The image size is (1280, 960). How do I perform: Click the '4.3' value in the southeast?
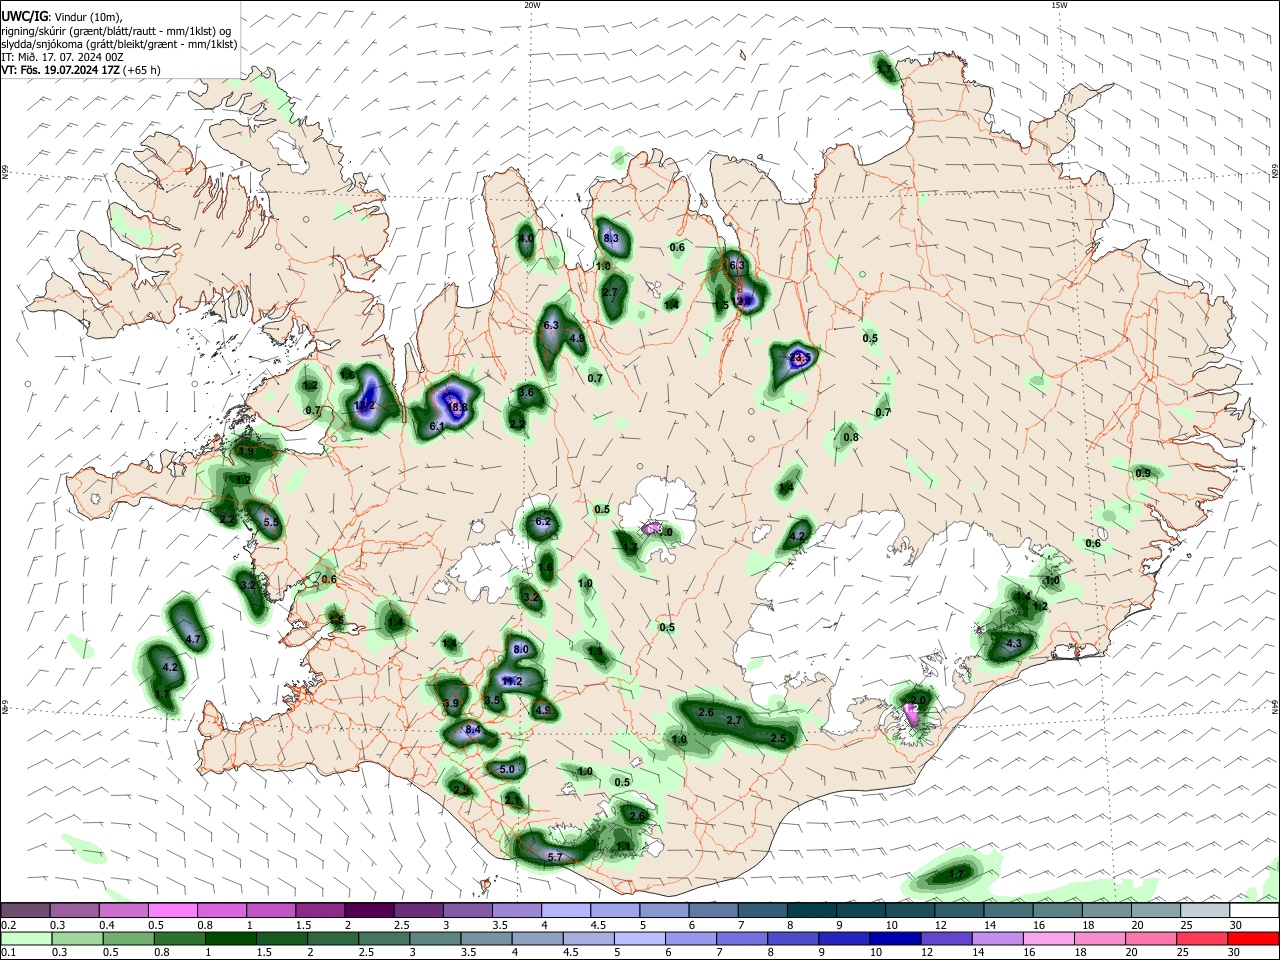click(x=1013, y=643)
